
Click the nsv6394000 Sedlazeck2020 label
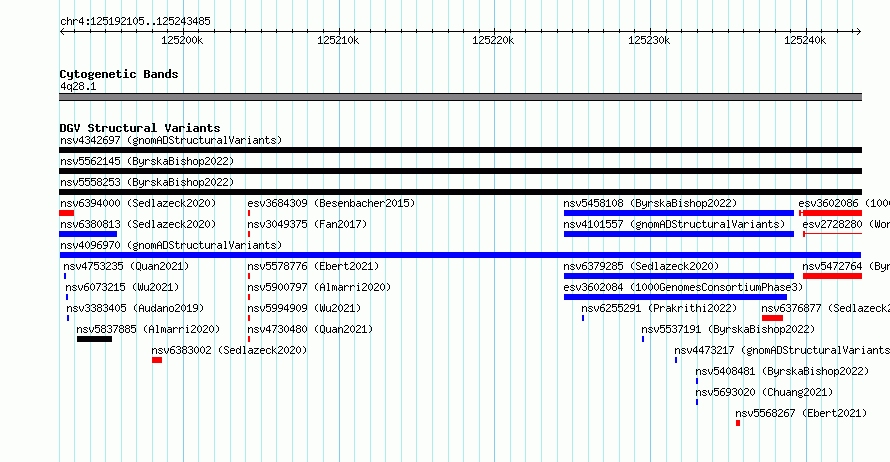point(138,203)
